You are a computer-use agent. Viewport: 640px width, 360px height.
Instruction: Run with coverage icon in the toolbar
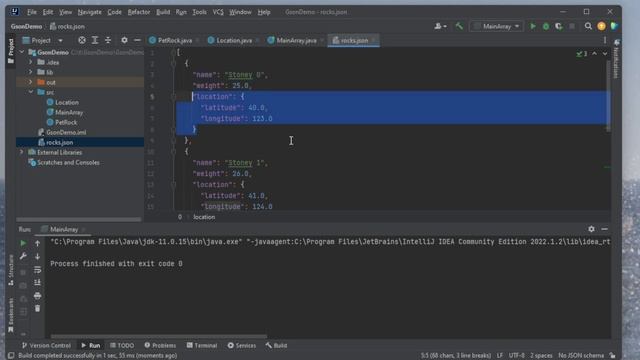(559, 26)
